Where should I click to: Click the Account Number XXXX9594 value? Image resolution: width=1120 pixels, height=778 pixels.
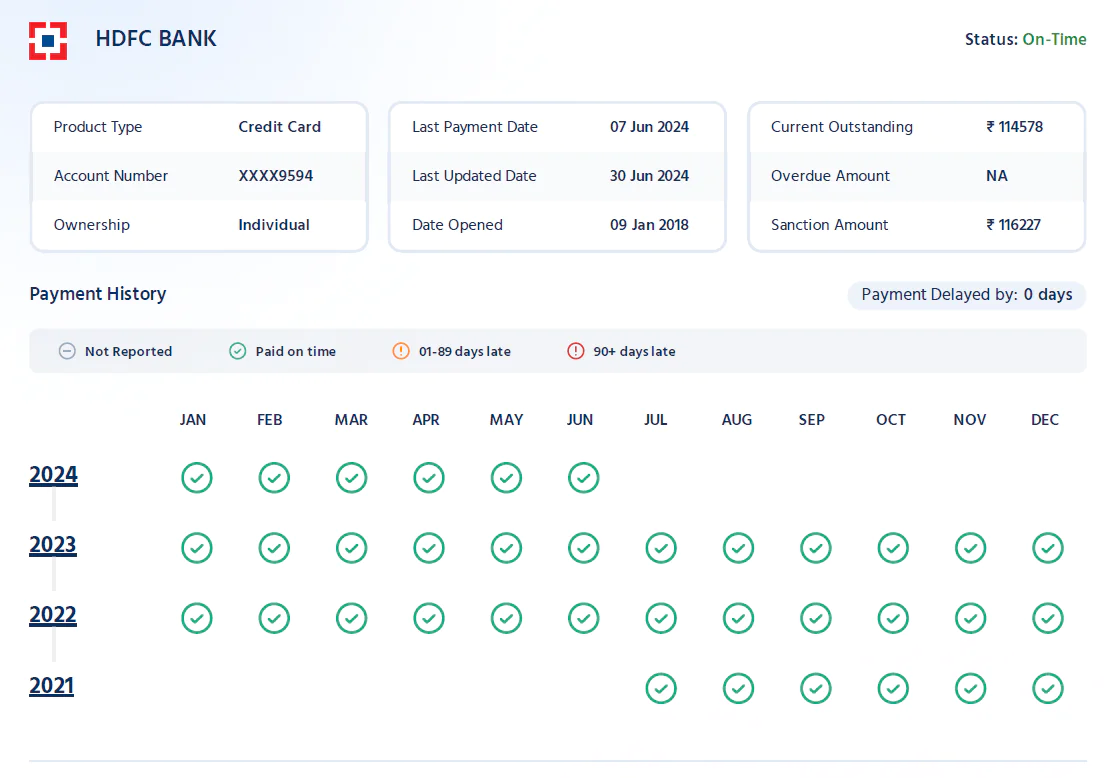click(x=276, y=176)
